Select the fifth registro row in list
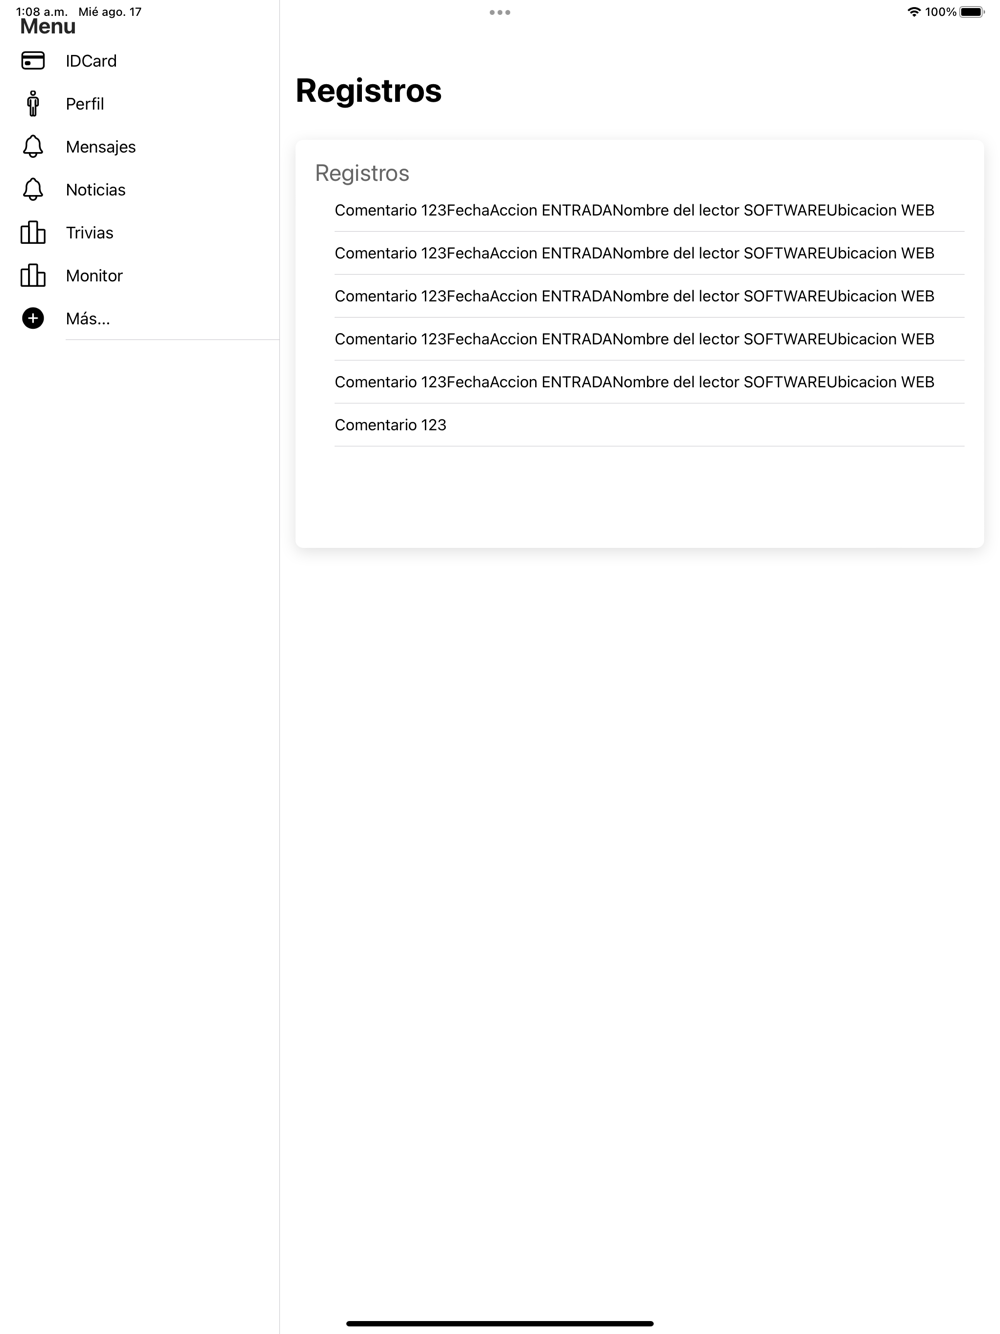This screenshot has width=1000, height=1334. [x=640, y=383]
